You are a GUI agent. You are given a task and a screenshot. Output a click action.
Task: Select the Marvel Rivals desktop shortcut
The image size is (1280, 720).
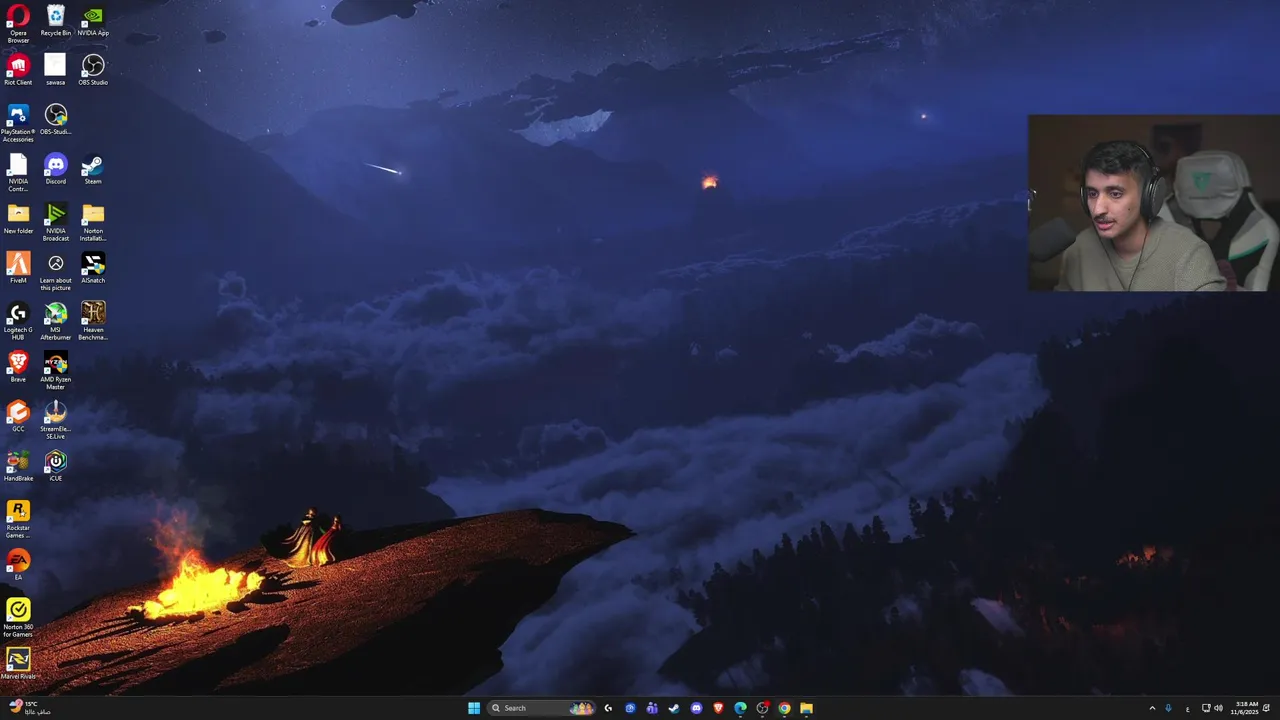pos(18,664)
